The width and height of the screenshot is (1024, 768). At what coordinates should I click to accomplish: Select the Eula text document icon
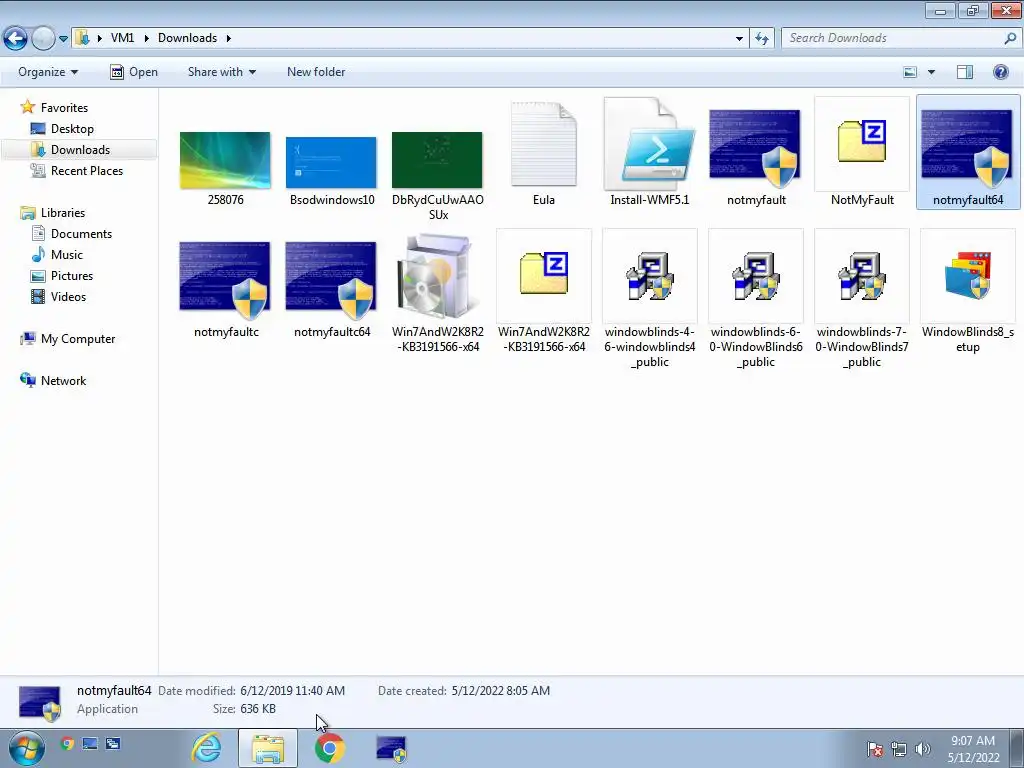click(543, 144)
